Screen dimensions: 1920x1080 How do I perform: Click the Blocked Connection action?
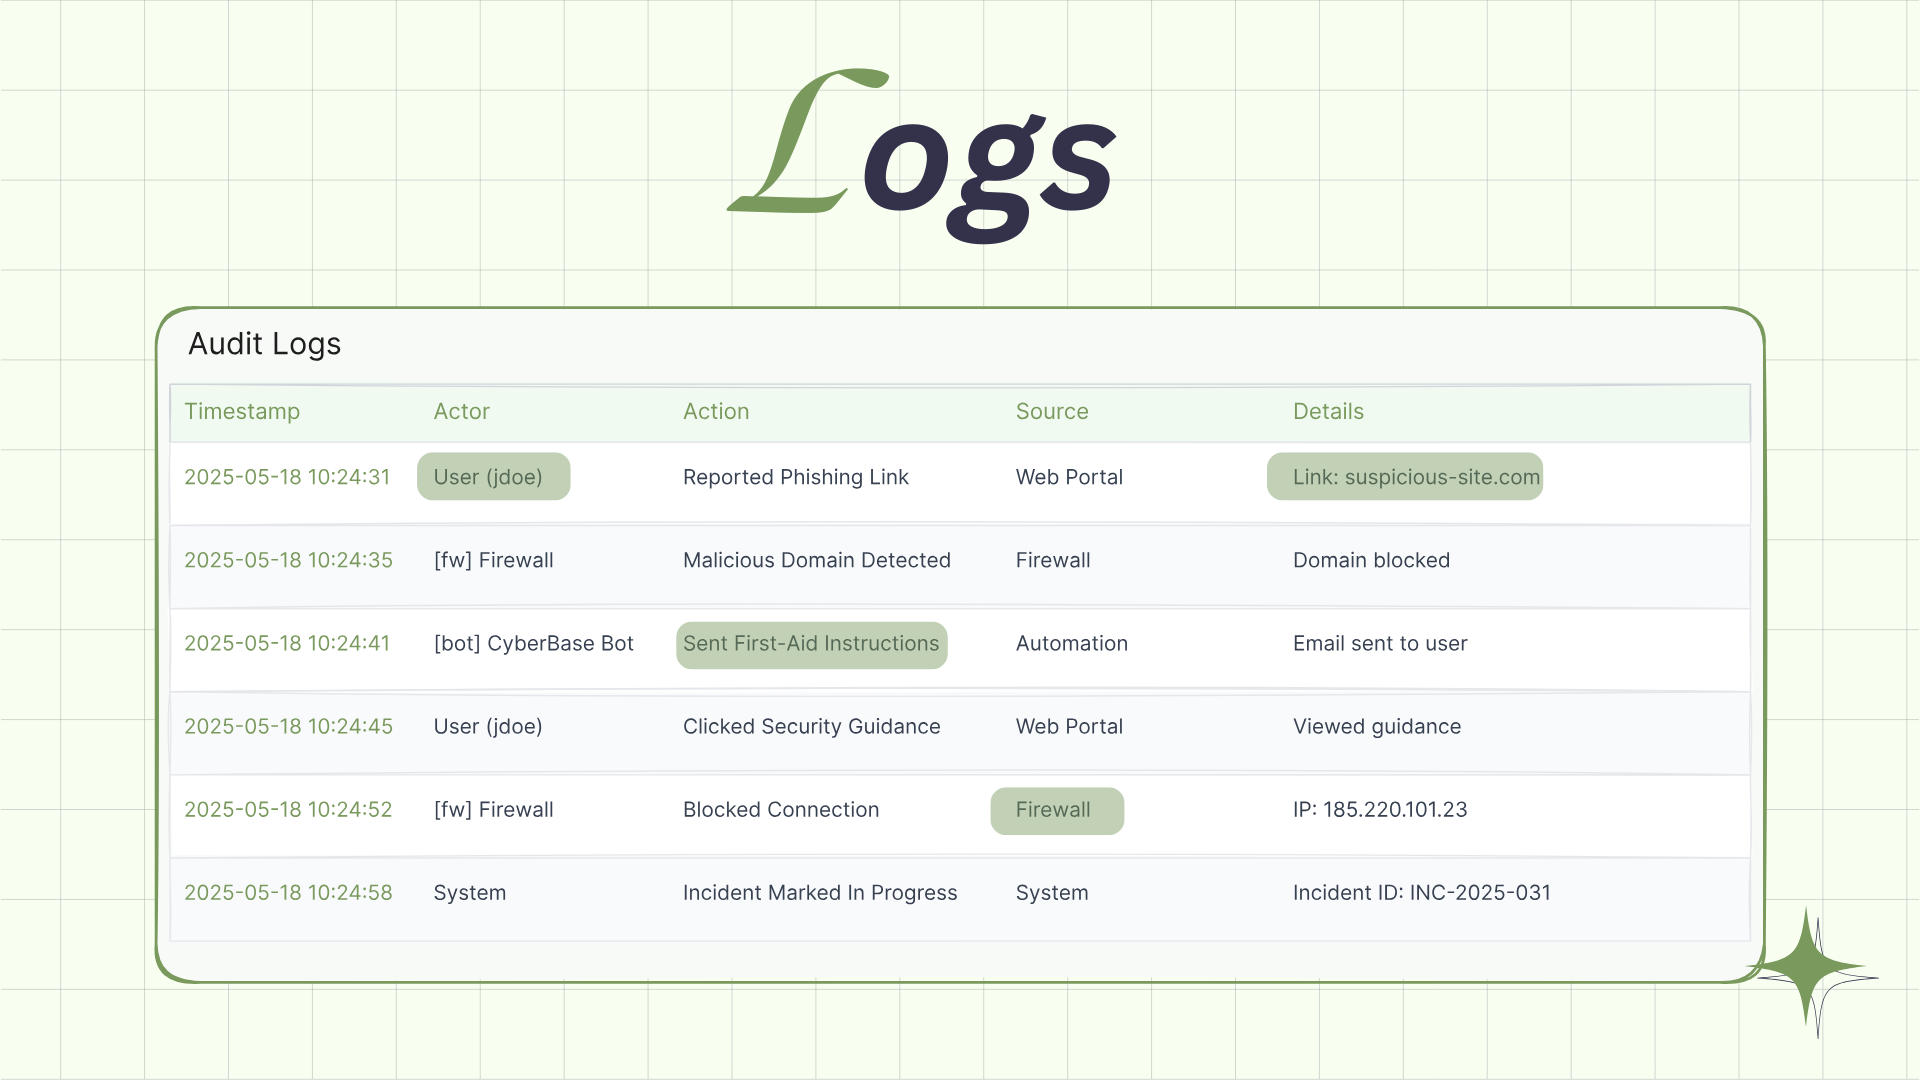click(x=781, y=809)
